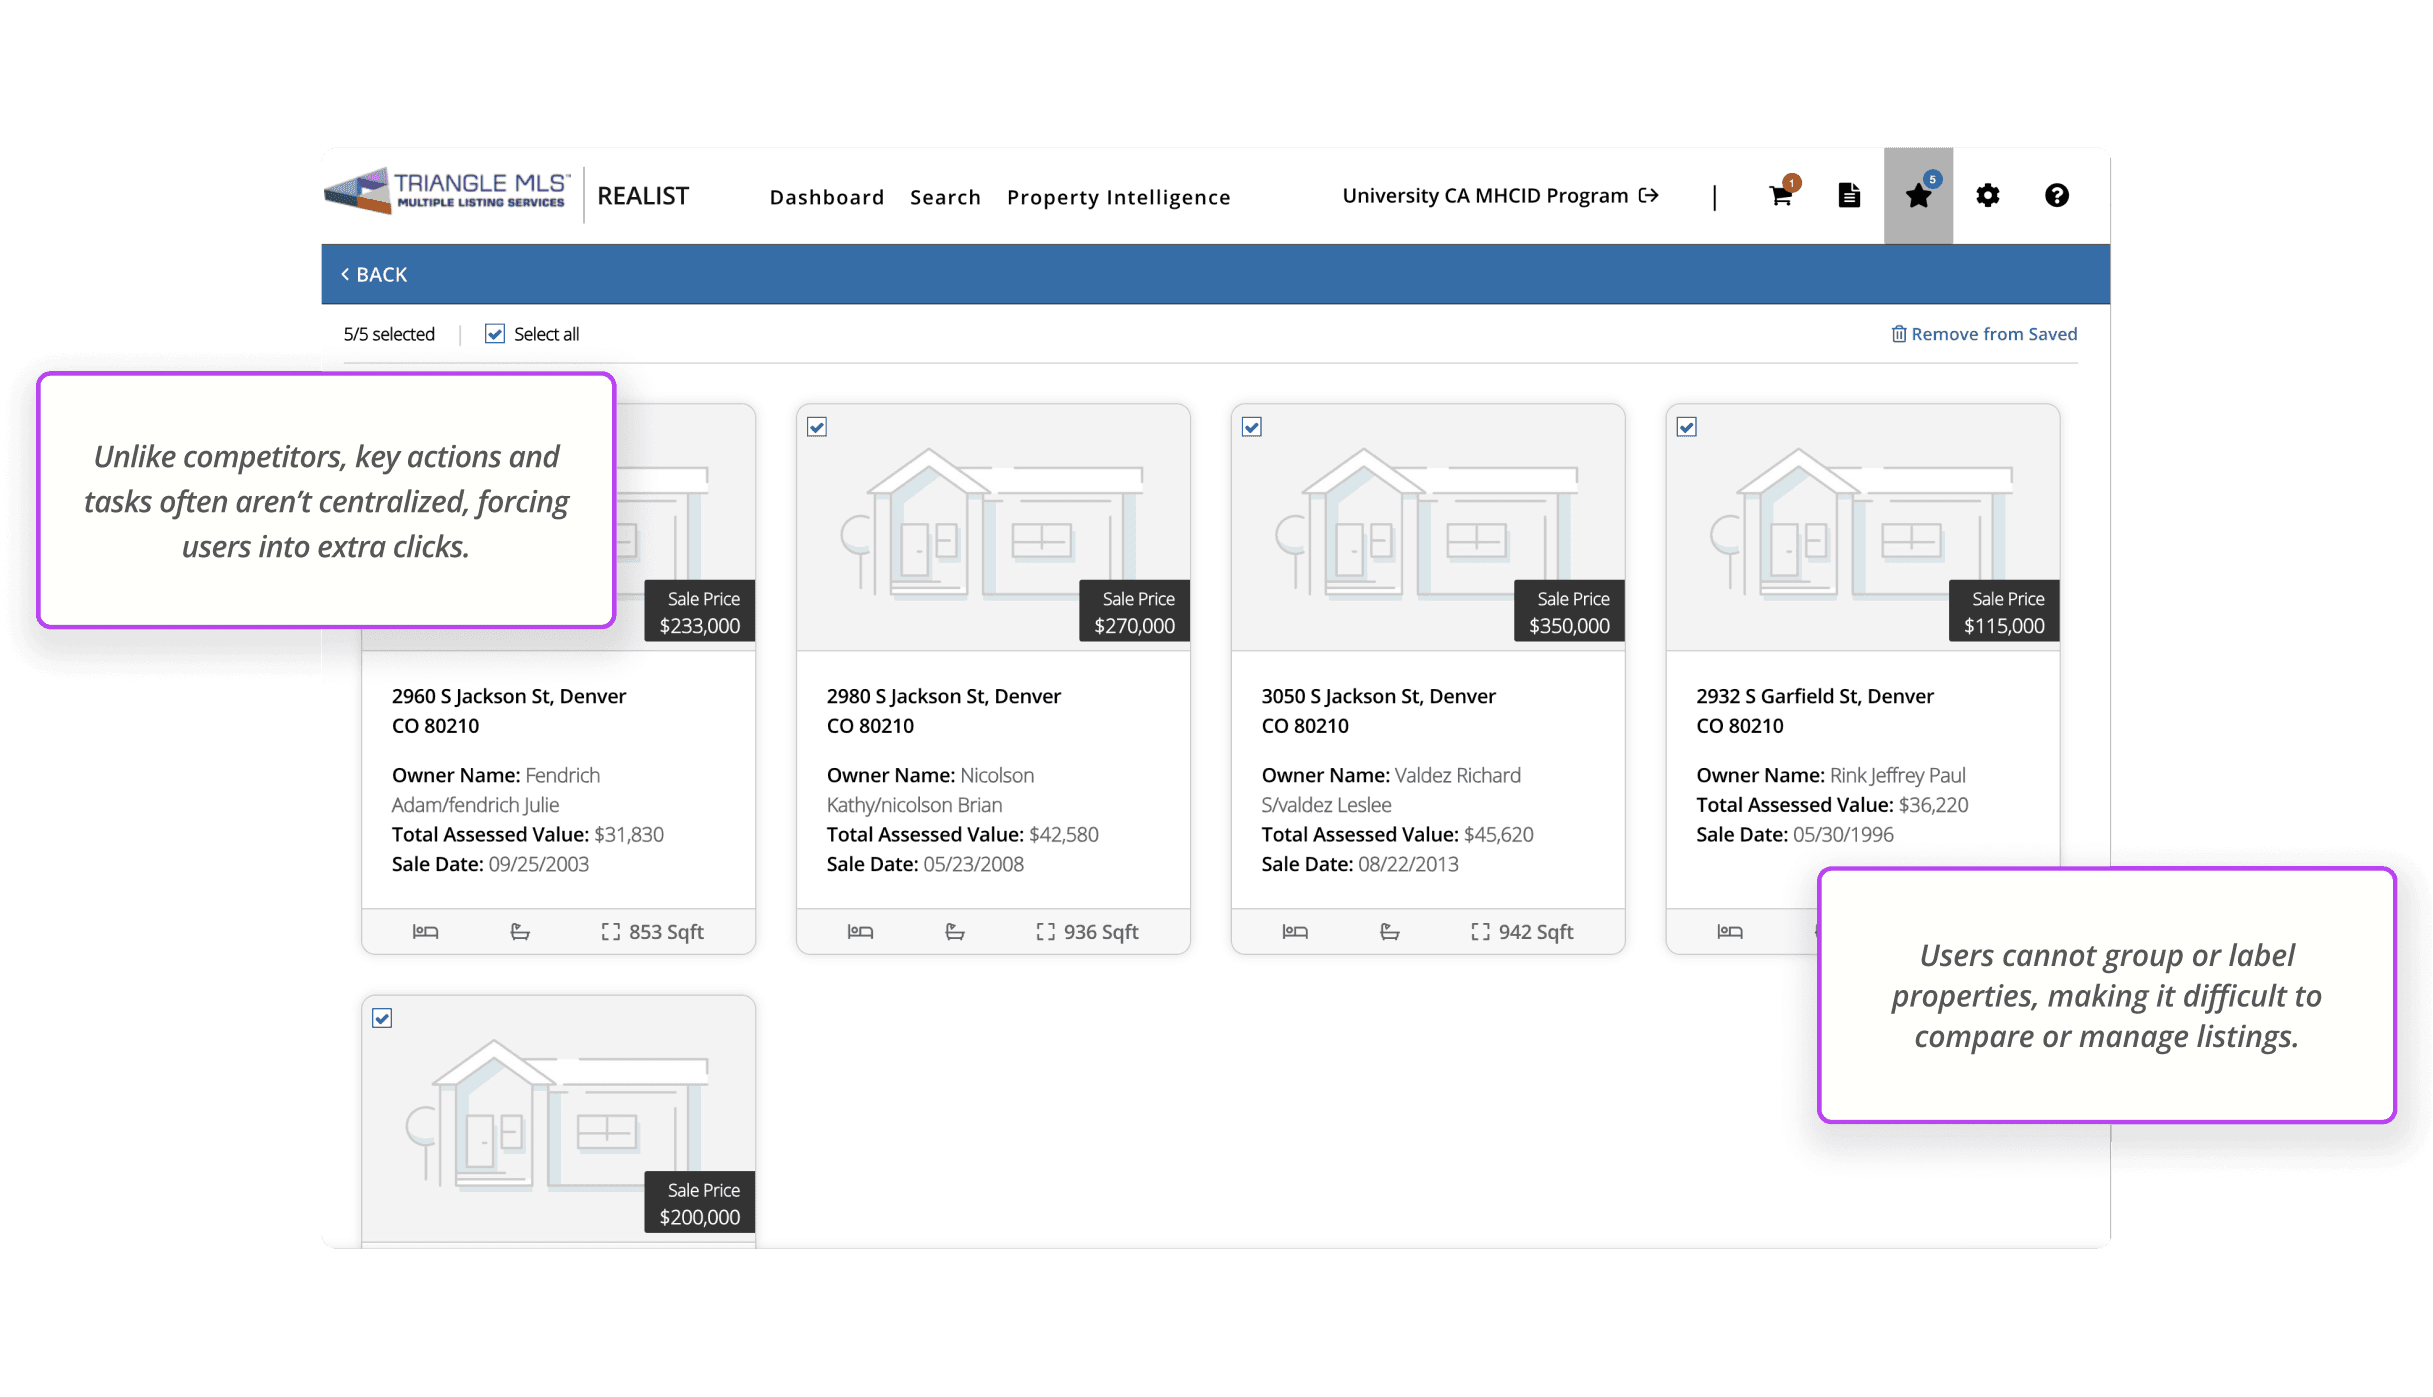Toggle checkbox on the $200,000 property card
This screenshot has height=1397, width=2433.
click(x=382, y=1019)
